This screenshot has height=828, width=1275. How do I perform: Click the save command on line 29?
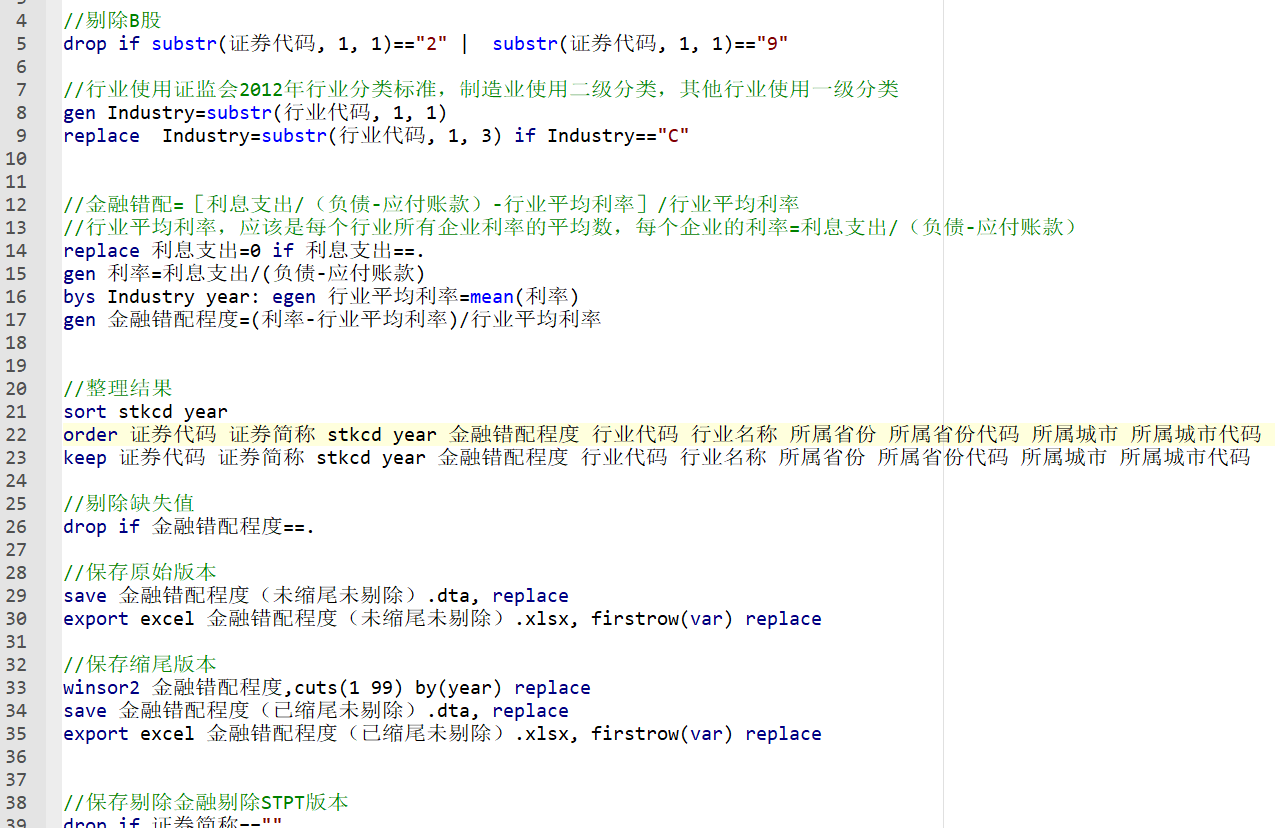[x=85, y=595]
